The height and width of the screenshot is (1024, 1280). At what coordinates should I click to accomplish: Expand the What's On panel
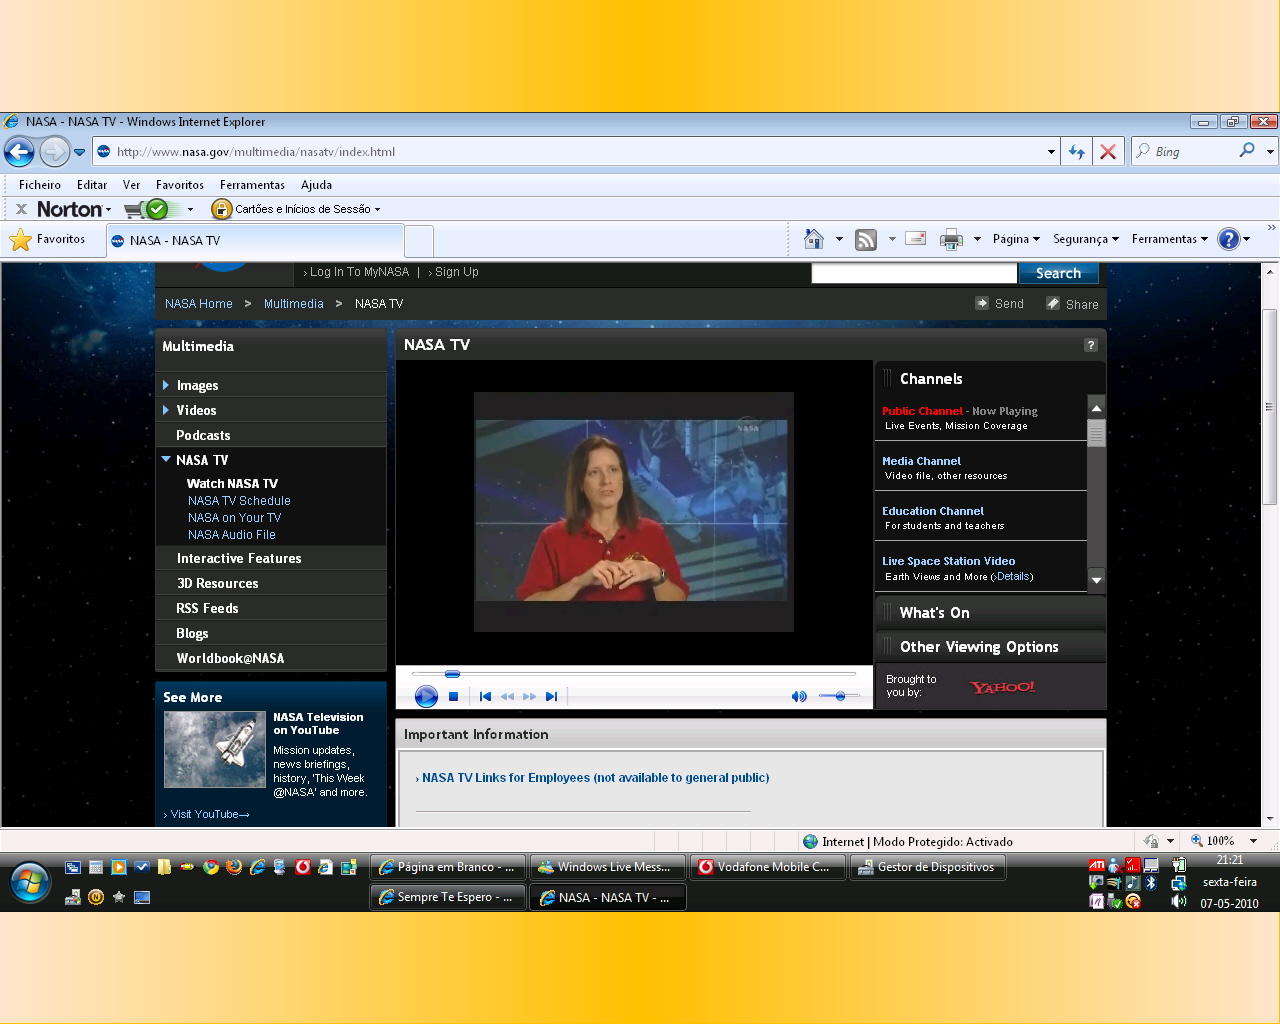(990, 613)
